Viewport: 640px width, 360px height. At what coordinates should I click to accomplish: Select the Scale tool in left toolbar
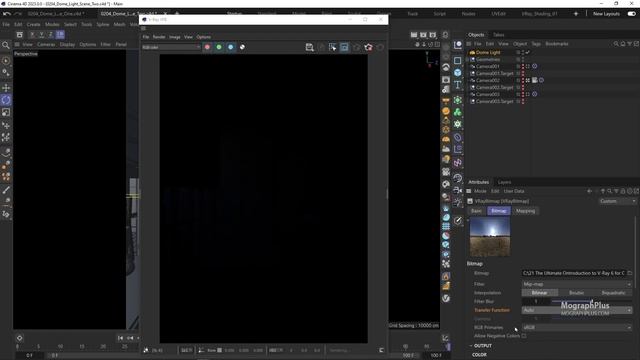tap(6, 112)
